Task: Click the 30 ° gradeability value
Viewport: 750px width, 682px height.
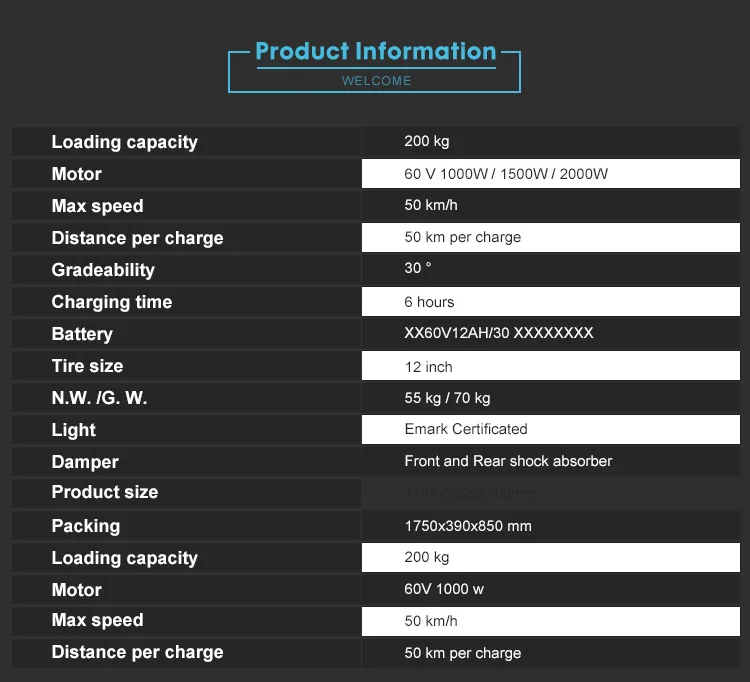Action: [x=418, y=269]
